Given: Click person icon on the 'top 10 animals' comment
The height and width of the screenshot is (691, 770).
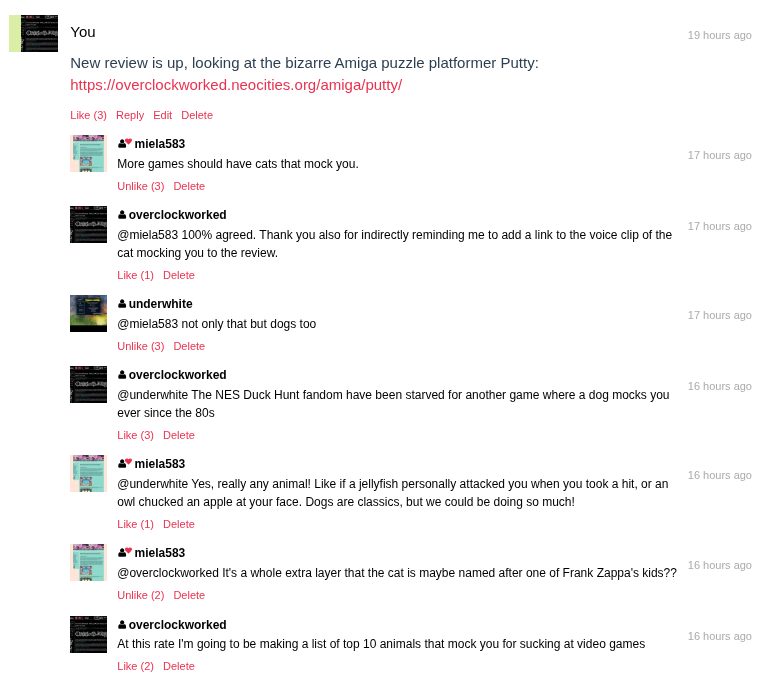Looking at the screenshot, I should [122, 625].
